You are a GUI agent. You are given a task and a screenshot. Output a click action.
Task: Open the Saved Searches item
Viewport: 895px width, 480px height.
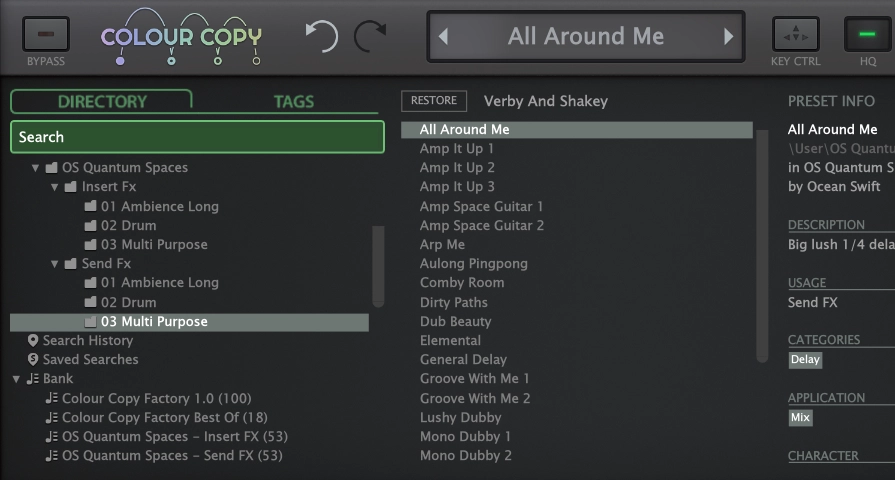90,360
